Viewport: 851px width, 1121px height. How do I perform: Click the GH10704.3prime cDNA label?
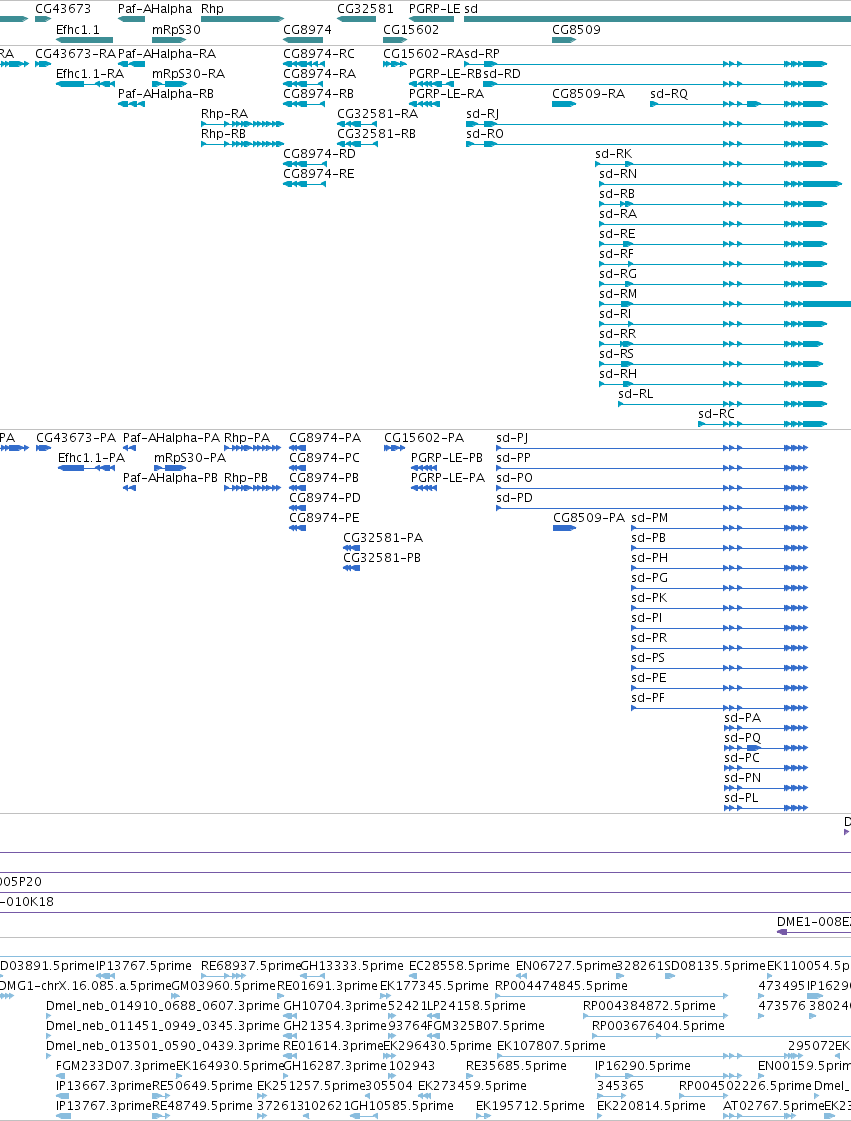tap(335, 1006)
